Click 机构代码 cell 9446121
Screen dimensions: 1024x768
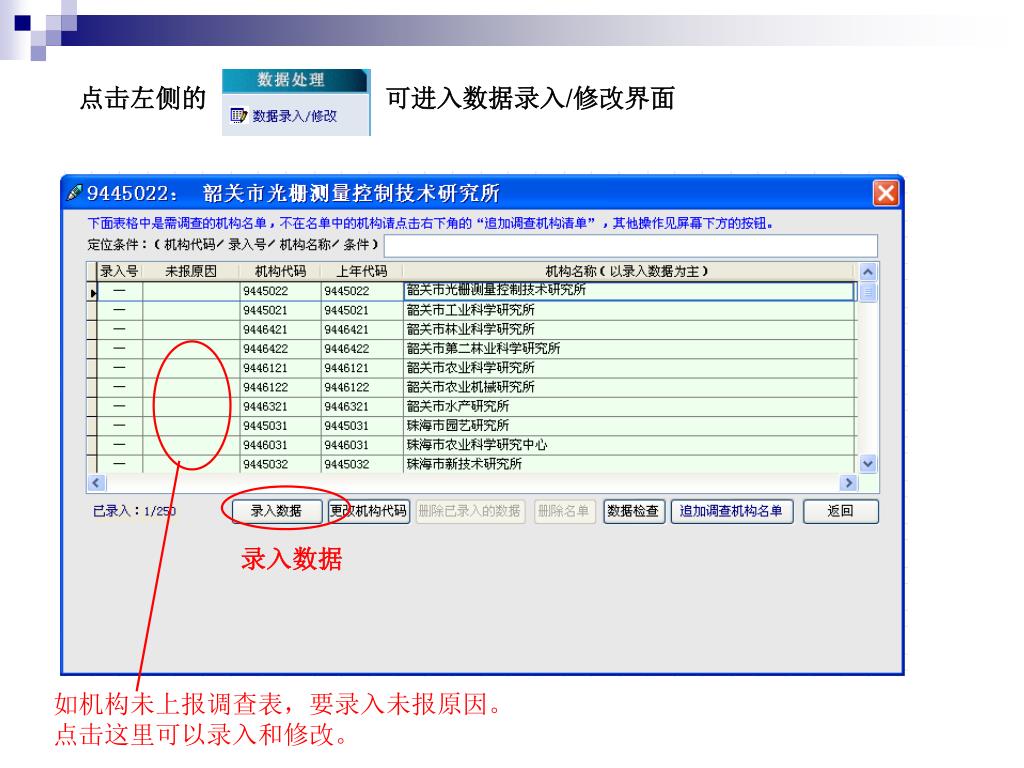[281, 368]
